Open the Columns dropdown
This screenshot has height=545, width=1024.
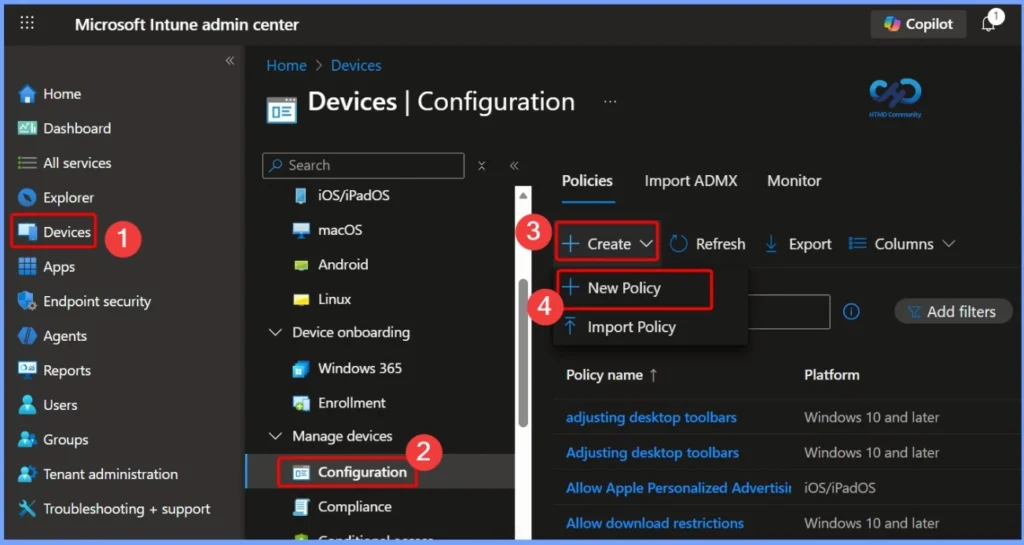[x=902, y=243]
